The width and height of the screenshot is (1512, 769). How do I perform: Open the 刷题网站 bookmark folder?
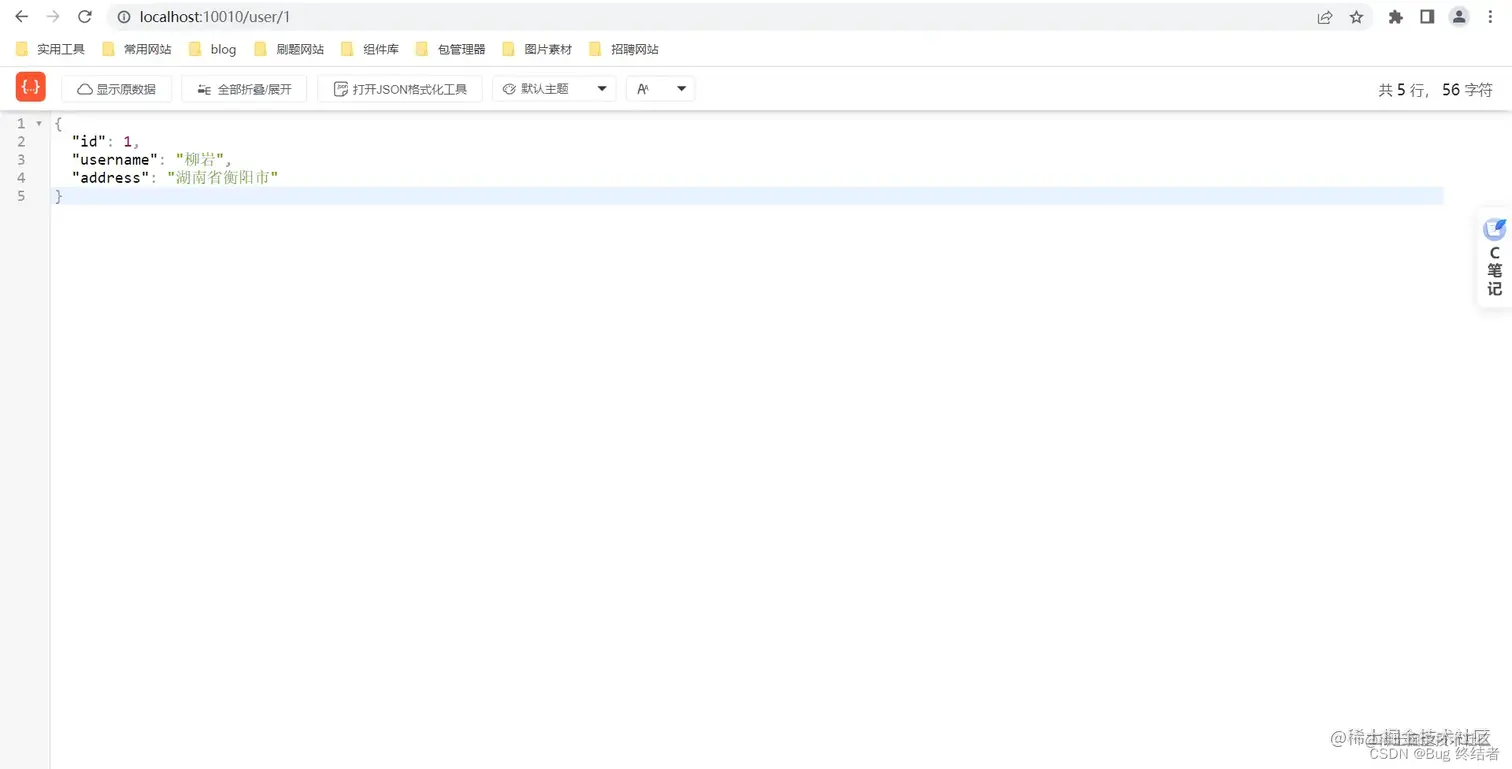coord(289,49)
